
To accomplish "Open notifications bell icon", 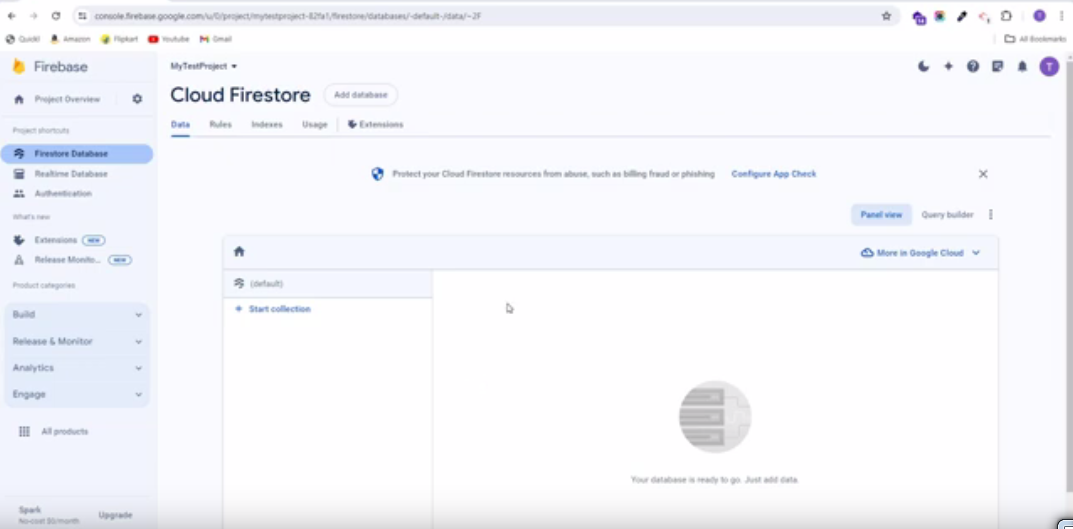I will pos(1022,66).
